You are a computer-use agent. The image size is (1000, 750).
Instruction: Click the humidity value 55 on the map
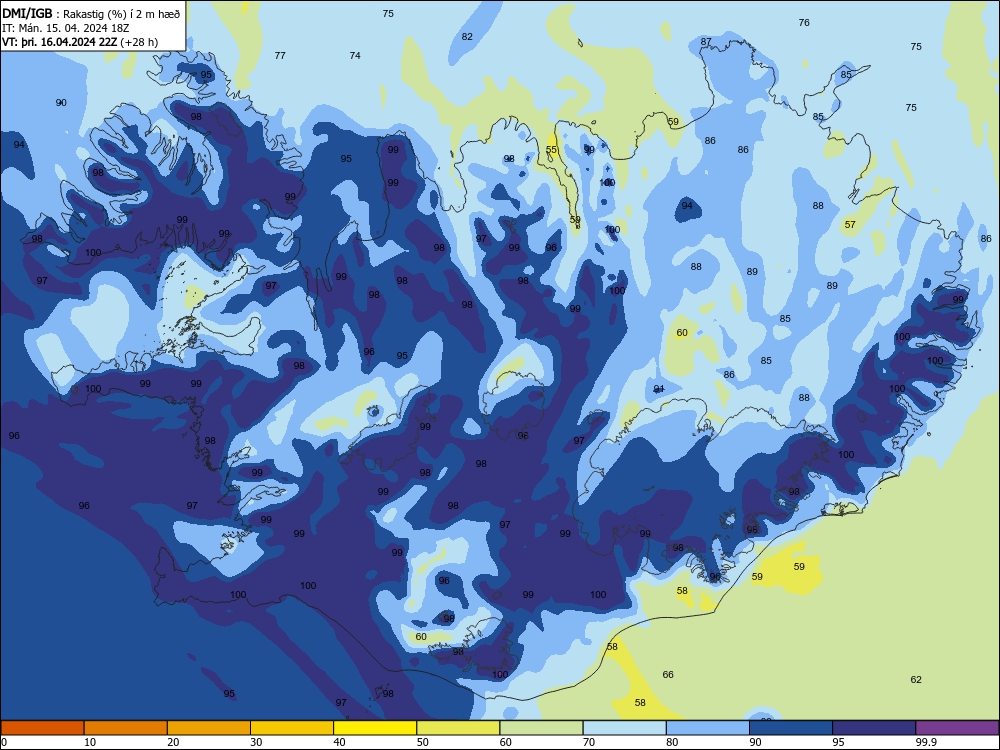(552, 150)
